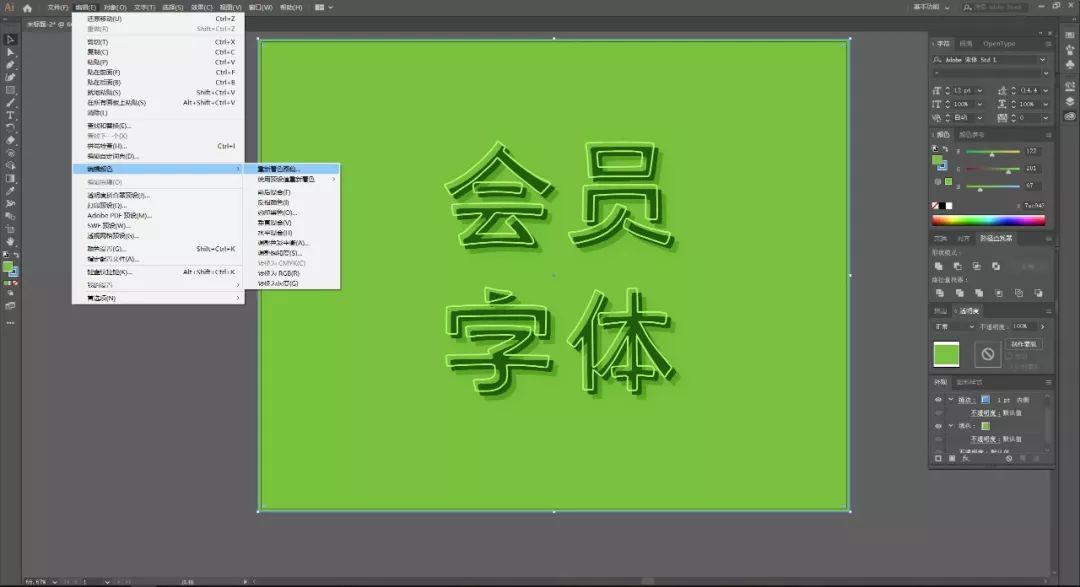Click the Home icon in the top bar
Image resolution: width=1080 pixels, height=587 pixels.
[28, 7]
